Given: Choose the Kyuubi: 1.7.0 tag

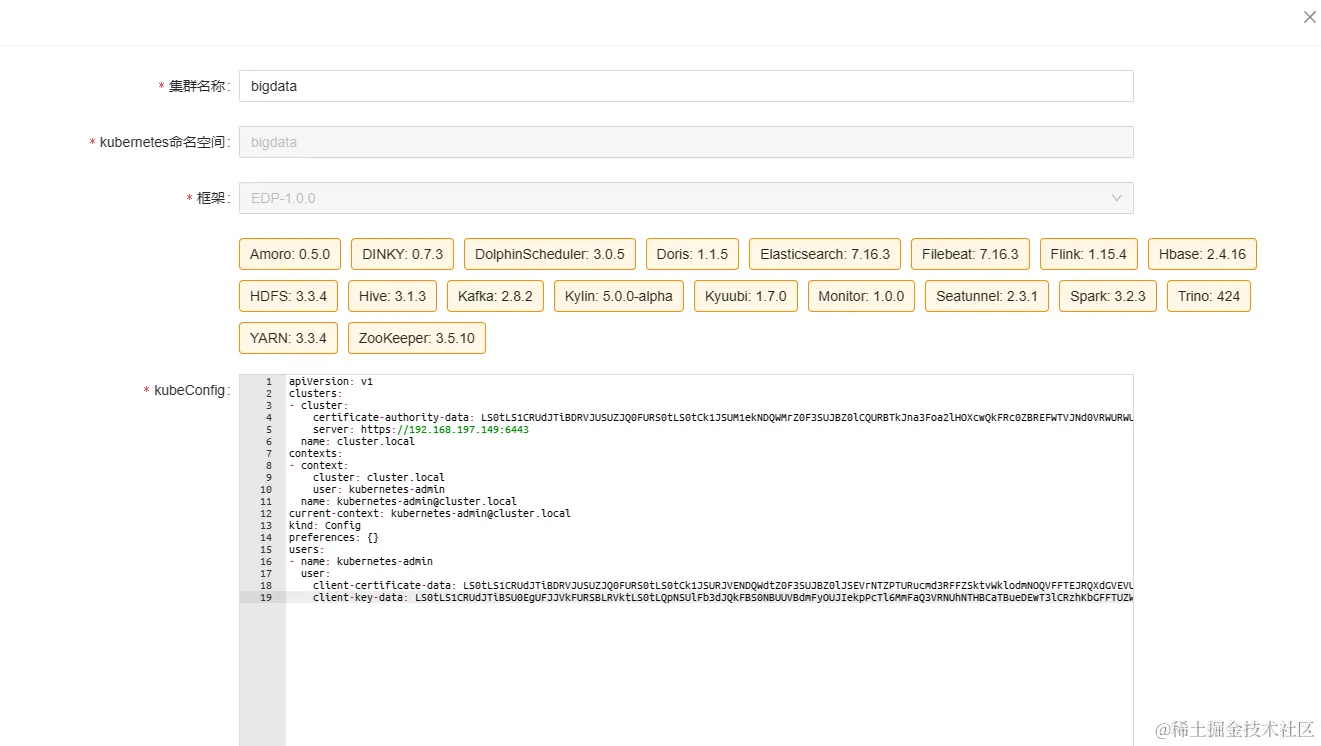Looking at the screenshot, I should [746, 296].
